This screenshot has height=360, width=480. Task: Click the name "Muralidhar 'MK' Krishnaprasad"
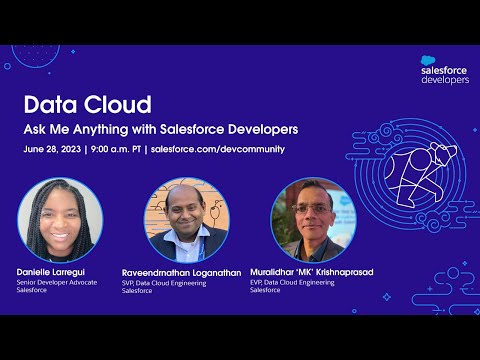(x=312, y=272)
